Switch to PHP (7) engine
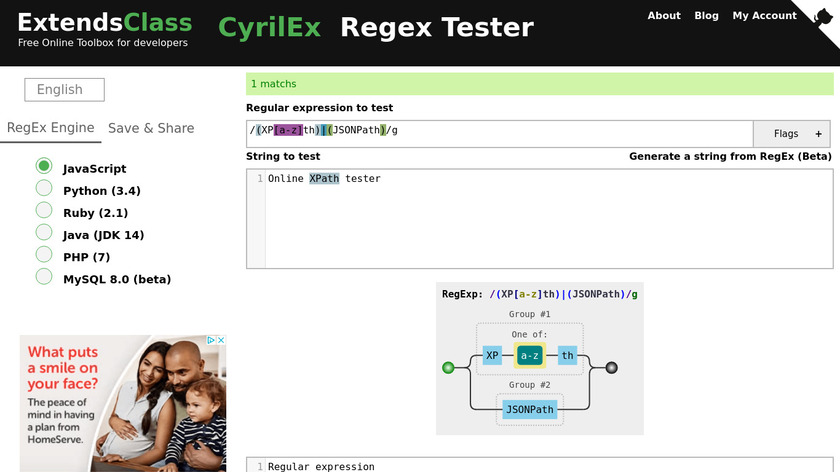This screenshot has width=840, height=472. pyautogui.click(x=44, y=254)
